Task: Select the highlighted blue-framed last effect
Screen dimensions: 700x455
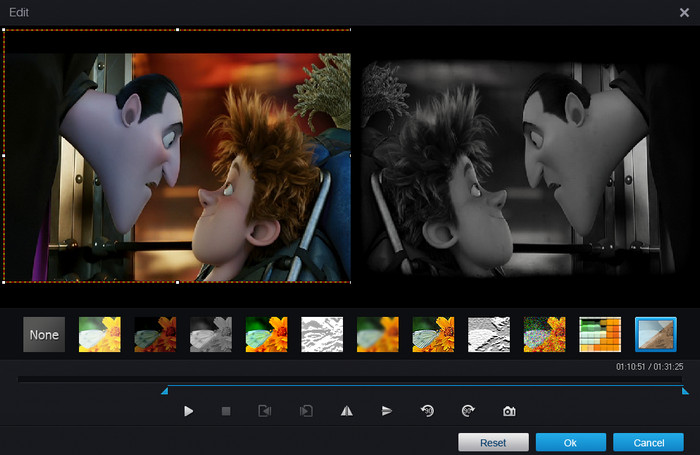Action: pos(656,334)
